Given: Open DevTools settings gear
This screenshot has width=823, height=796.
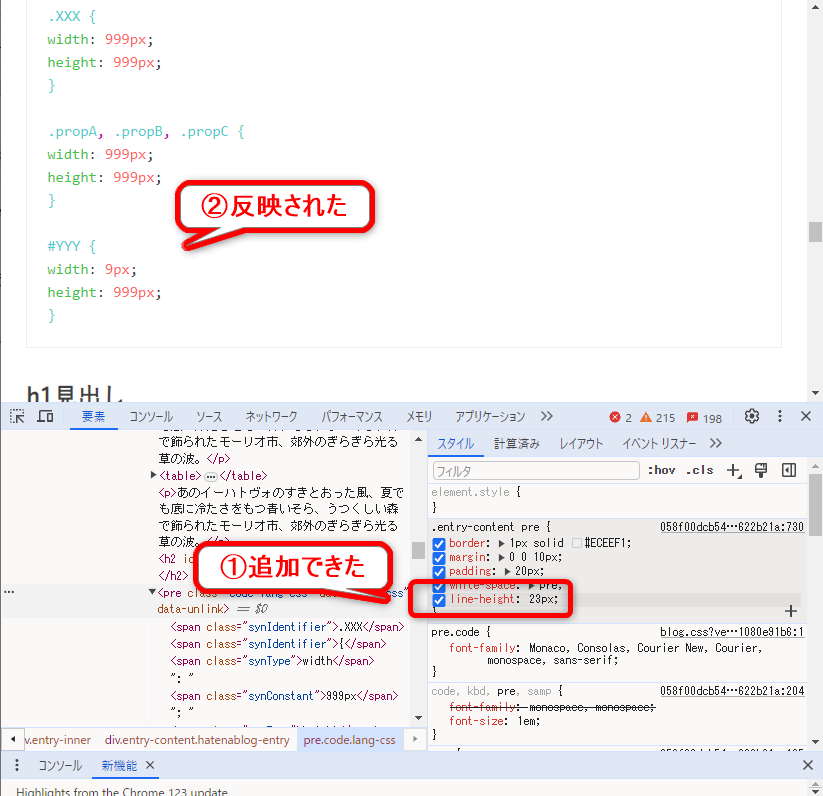Looking at the screenshot, I should [752, 416].
